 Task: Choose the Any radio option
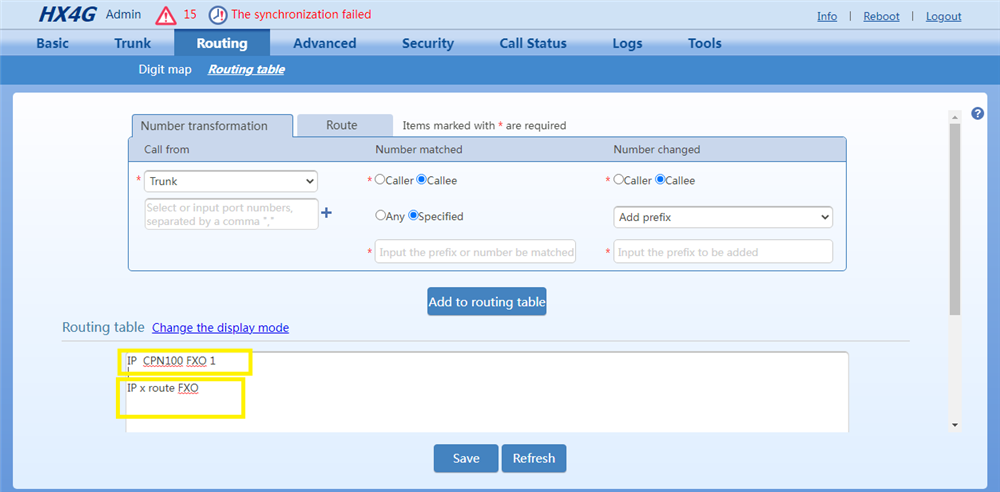coord(380,216)
